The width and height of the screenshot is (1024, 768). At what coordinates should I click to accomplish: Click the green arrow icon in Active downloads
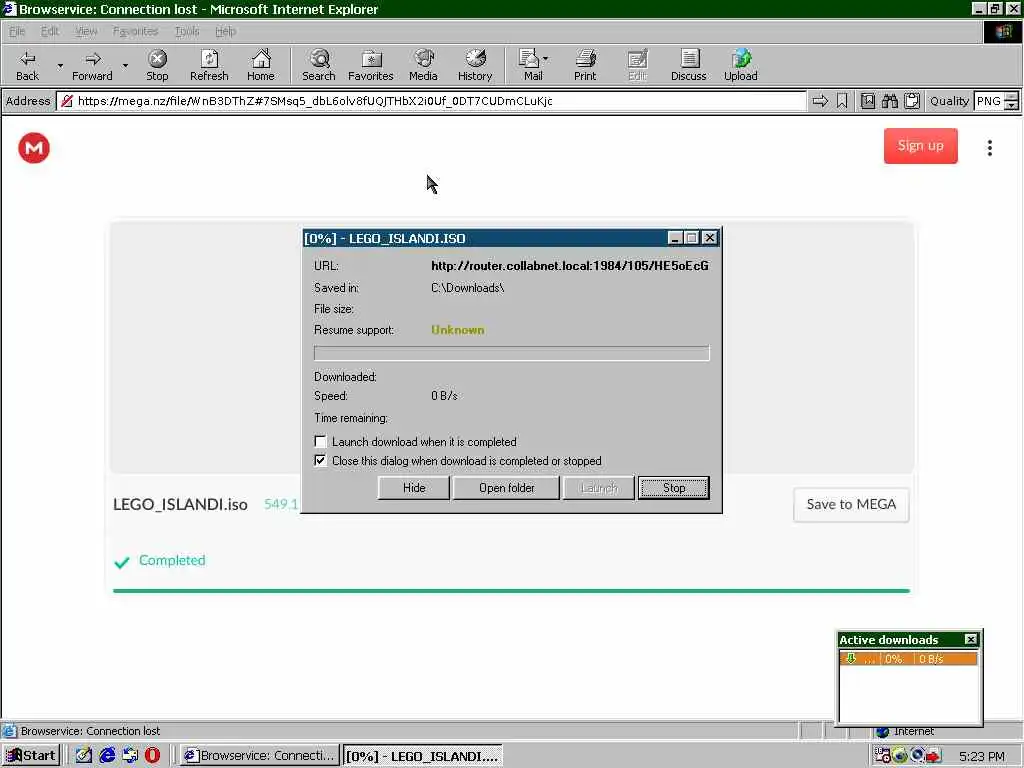pos(850,658)
